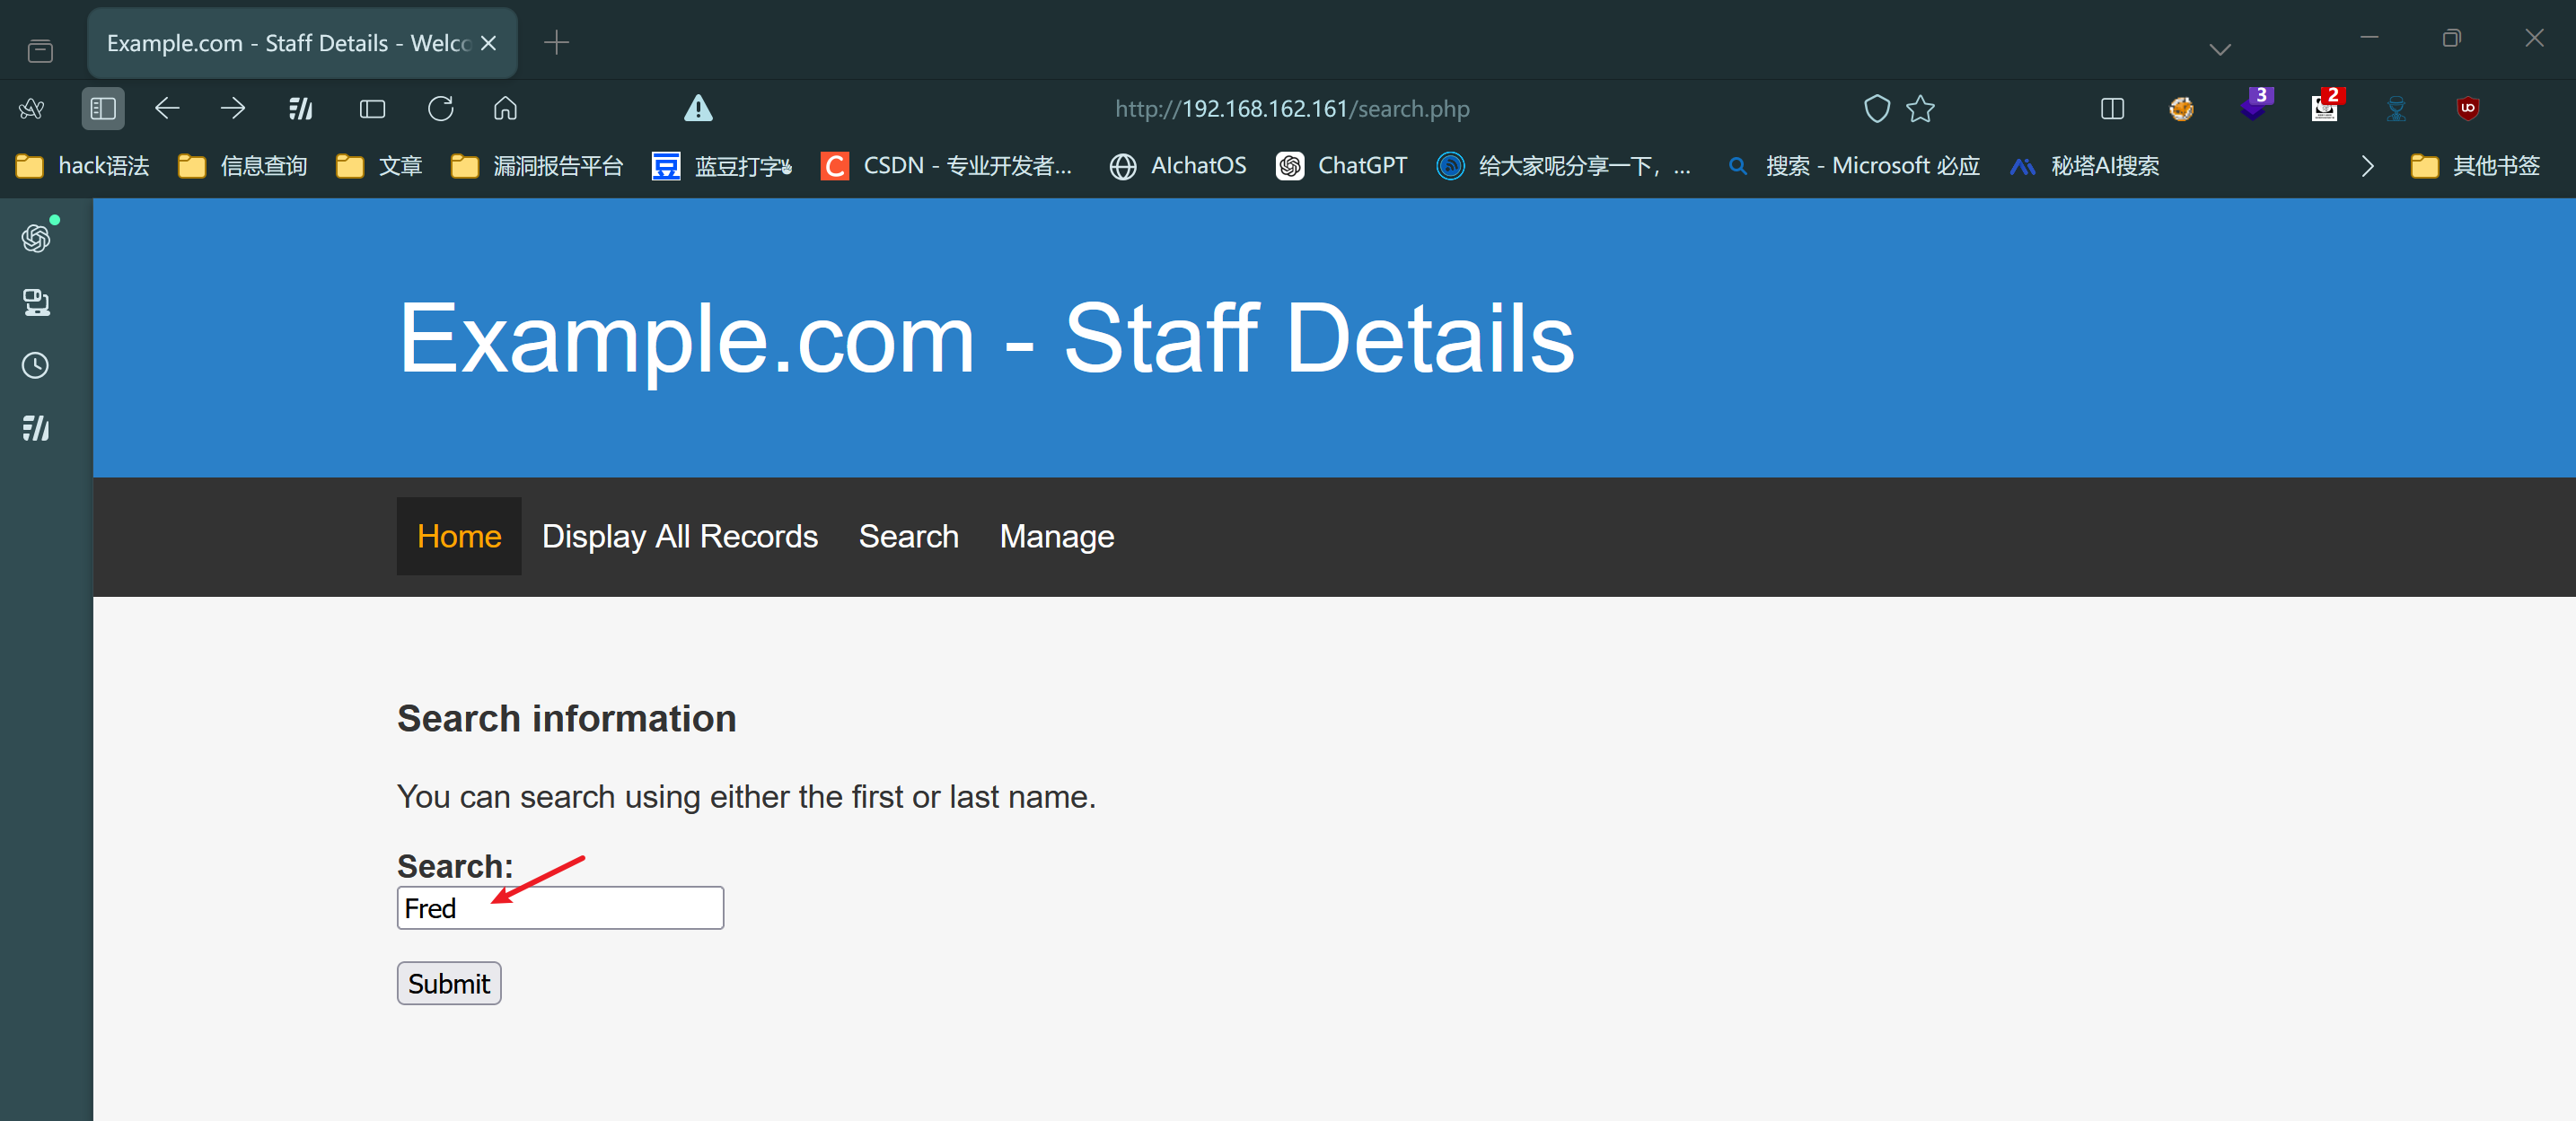Open ChatGPT icon in left sidebar
The width and height of the screenshot is (2576, 1121).
click(36, 238)
